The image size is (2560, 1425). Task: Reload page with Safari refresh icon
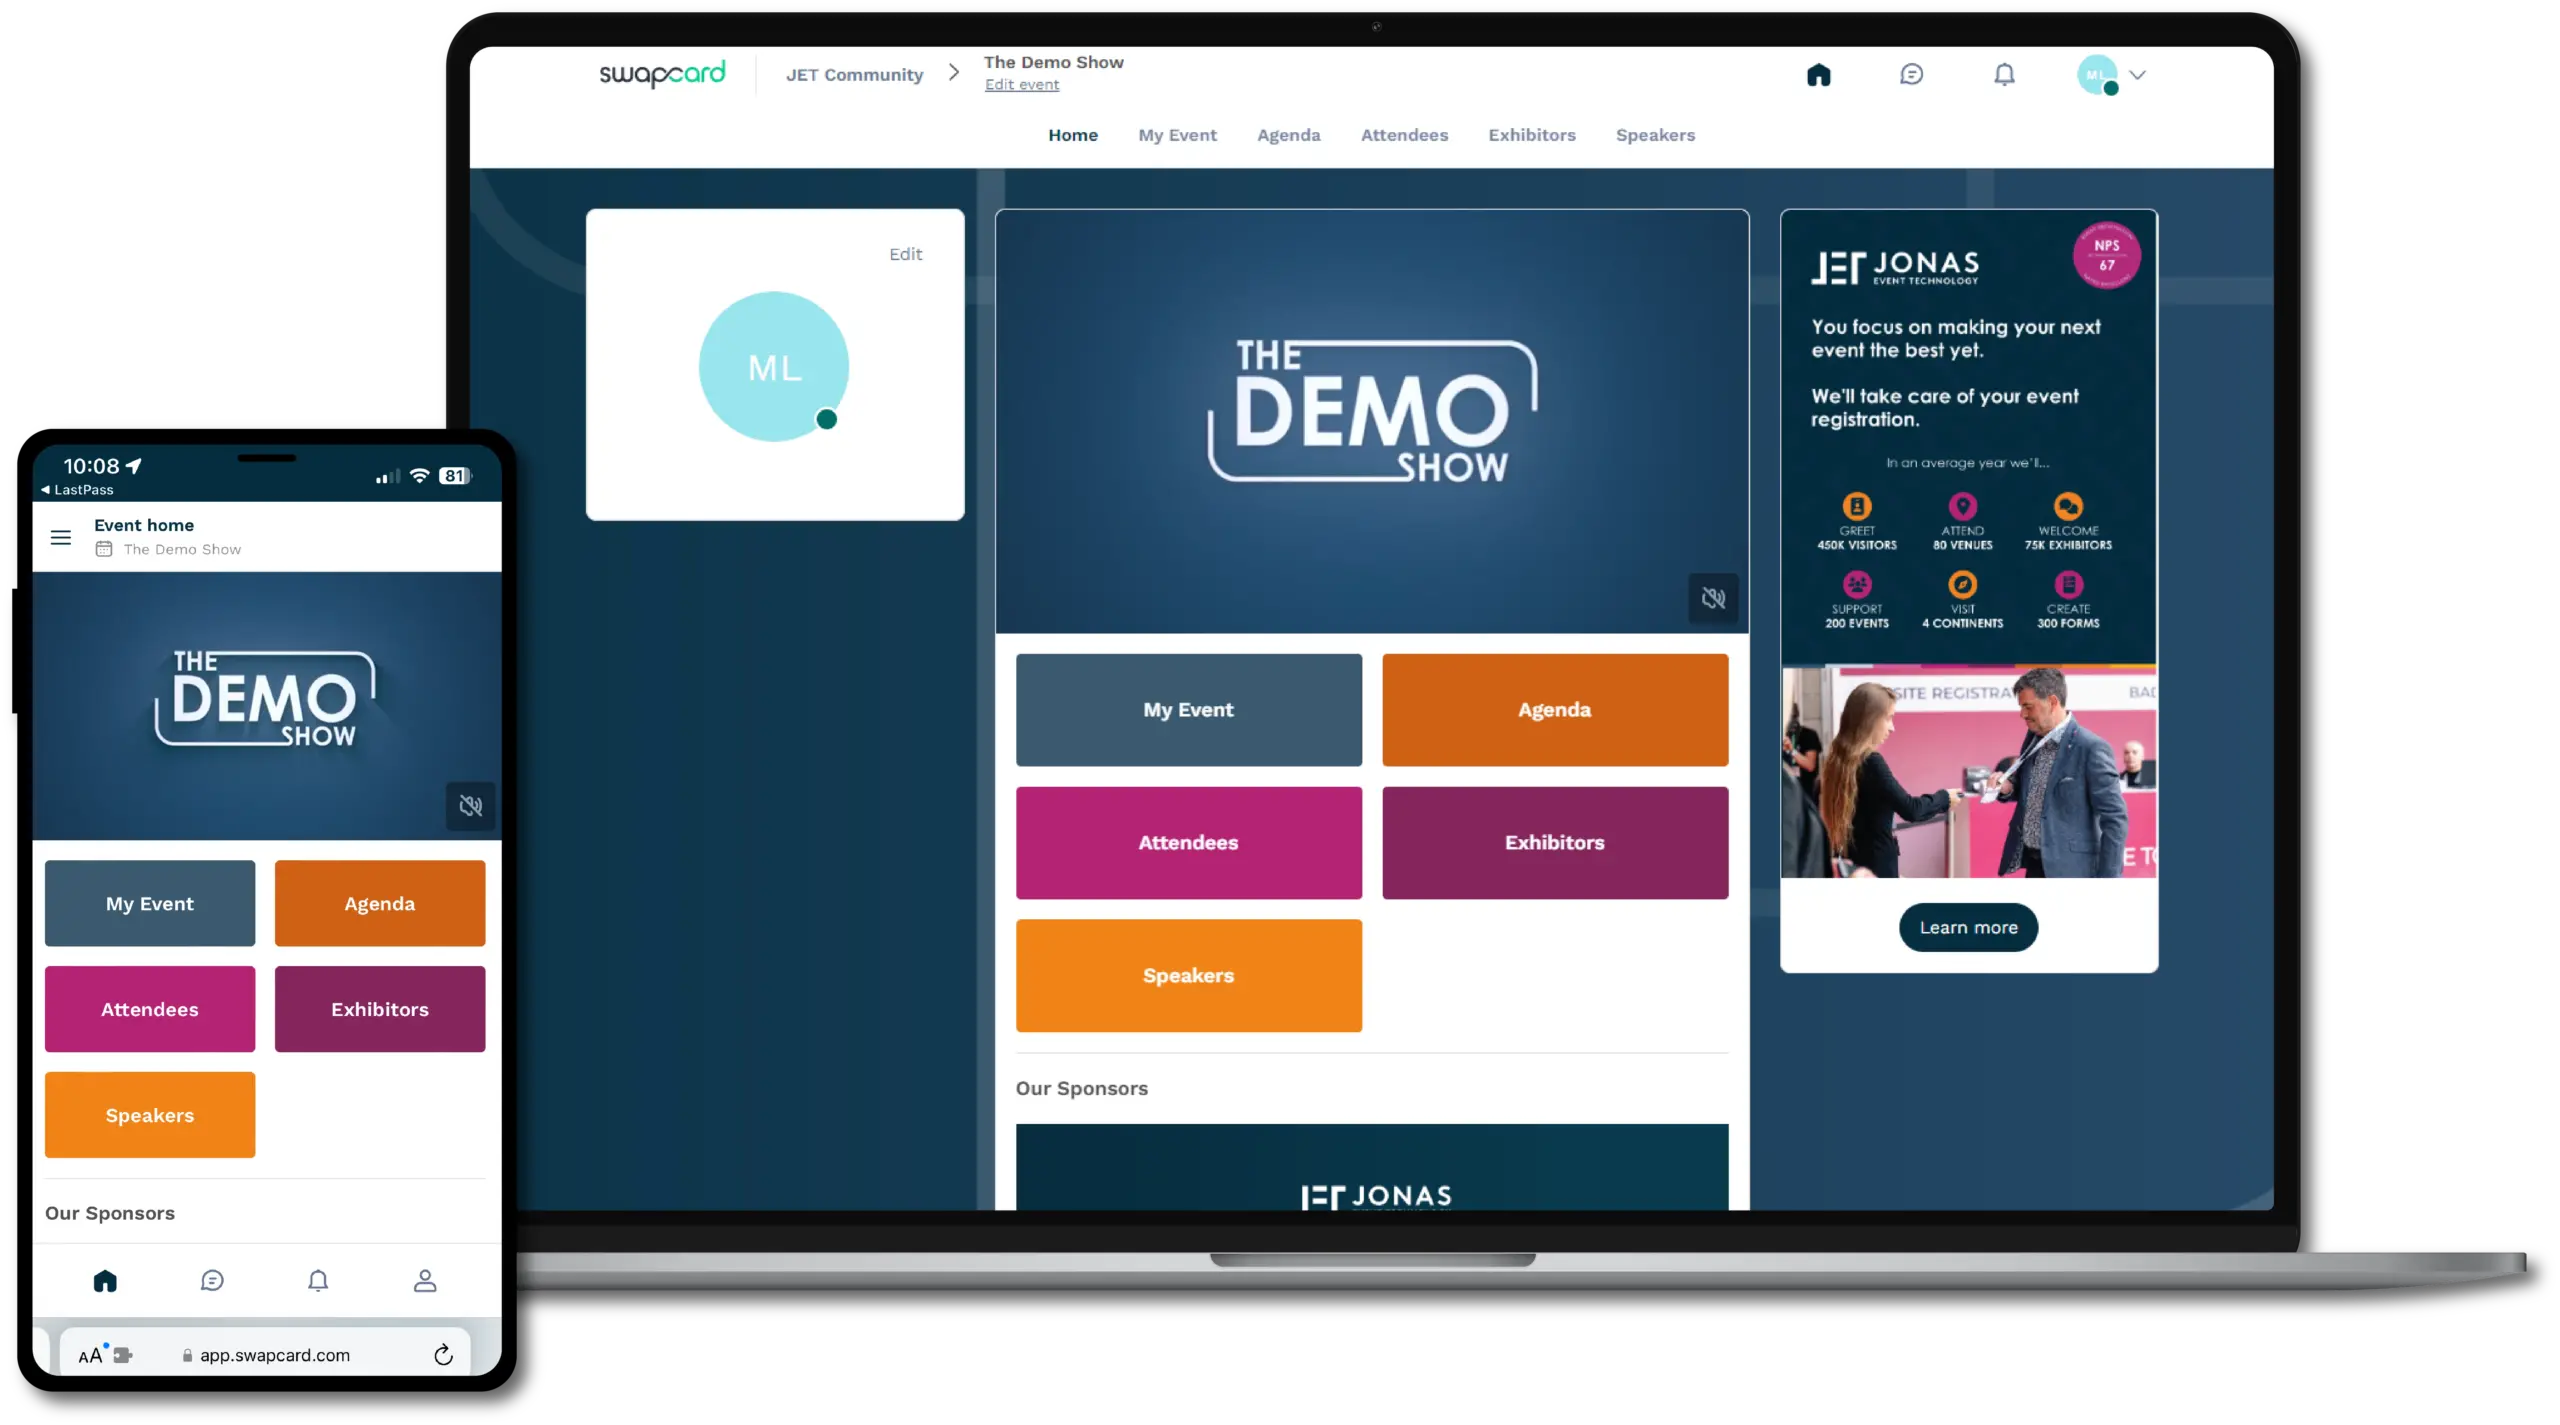pos(443,1355)
